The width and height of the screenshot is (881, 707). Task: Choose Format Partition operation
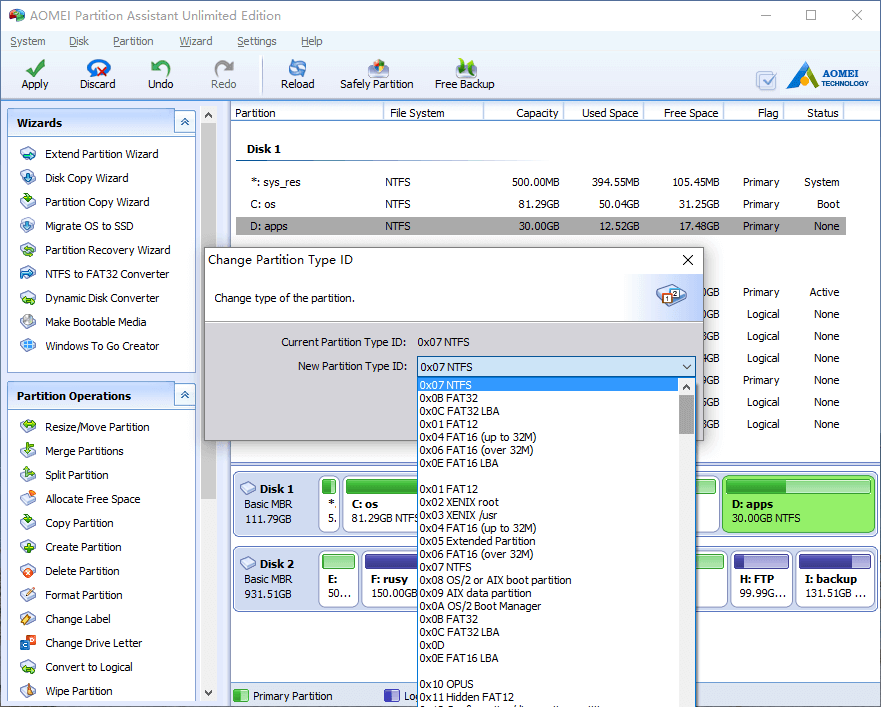tap(84, 595)
